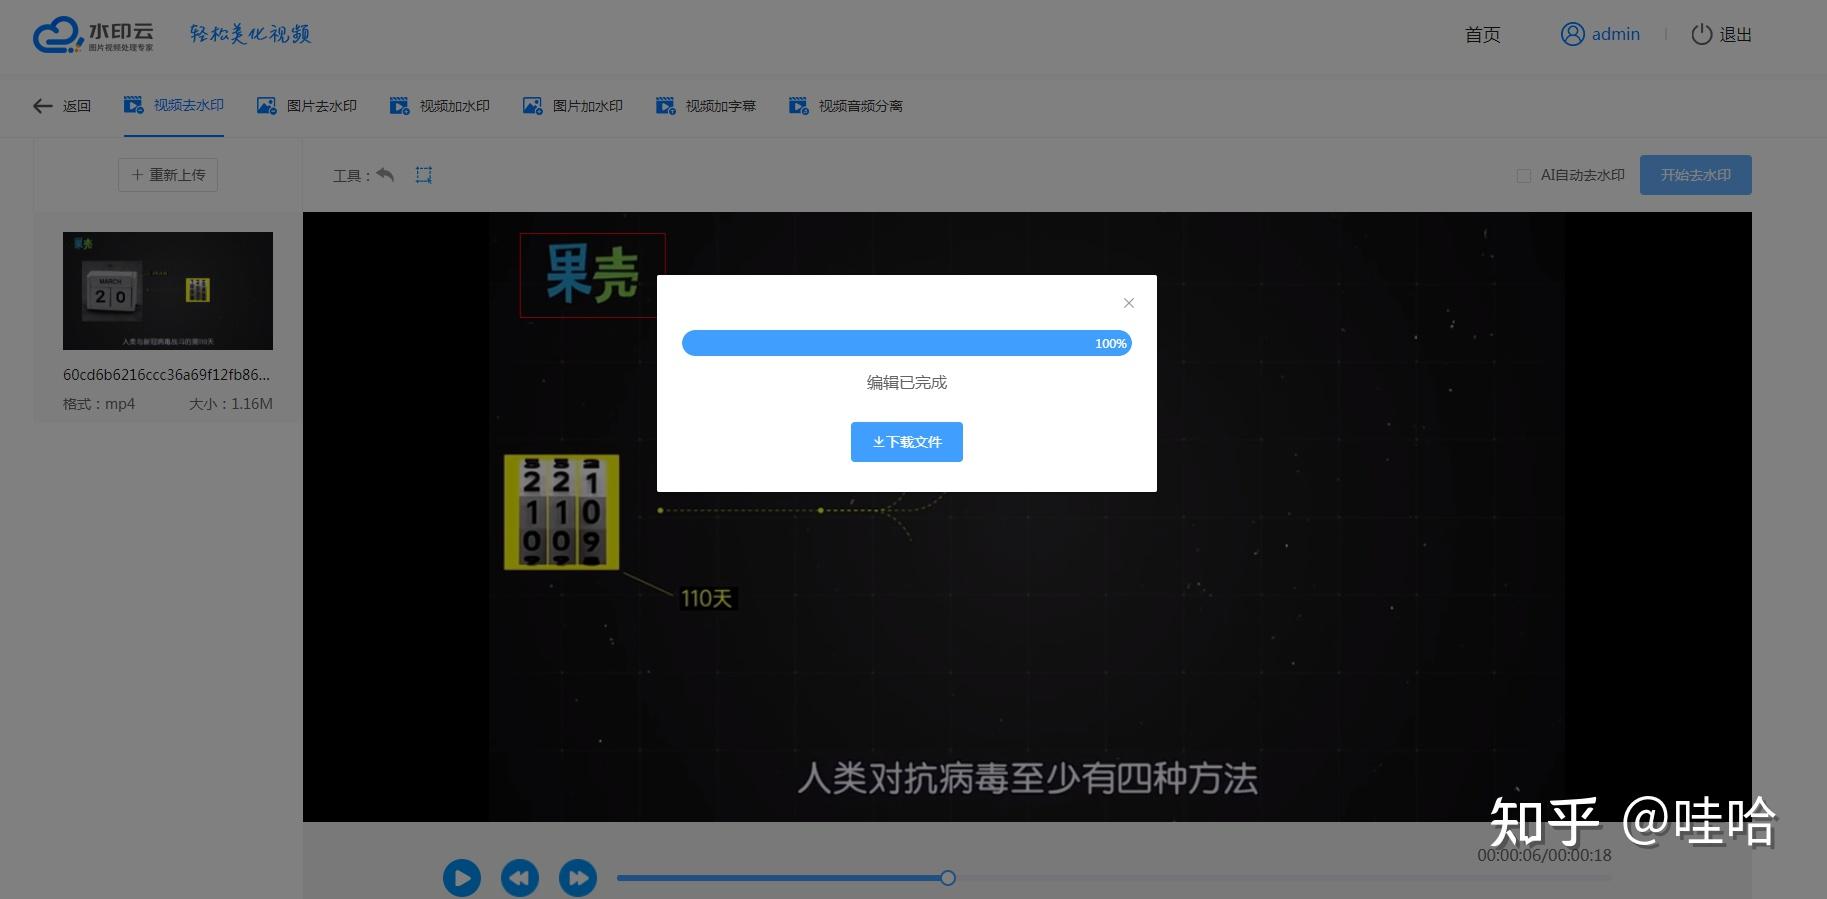The height and width of the screenshot is (899, 1827).
Task: Click the 下载文件 download button
Action: pos(907,442)
